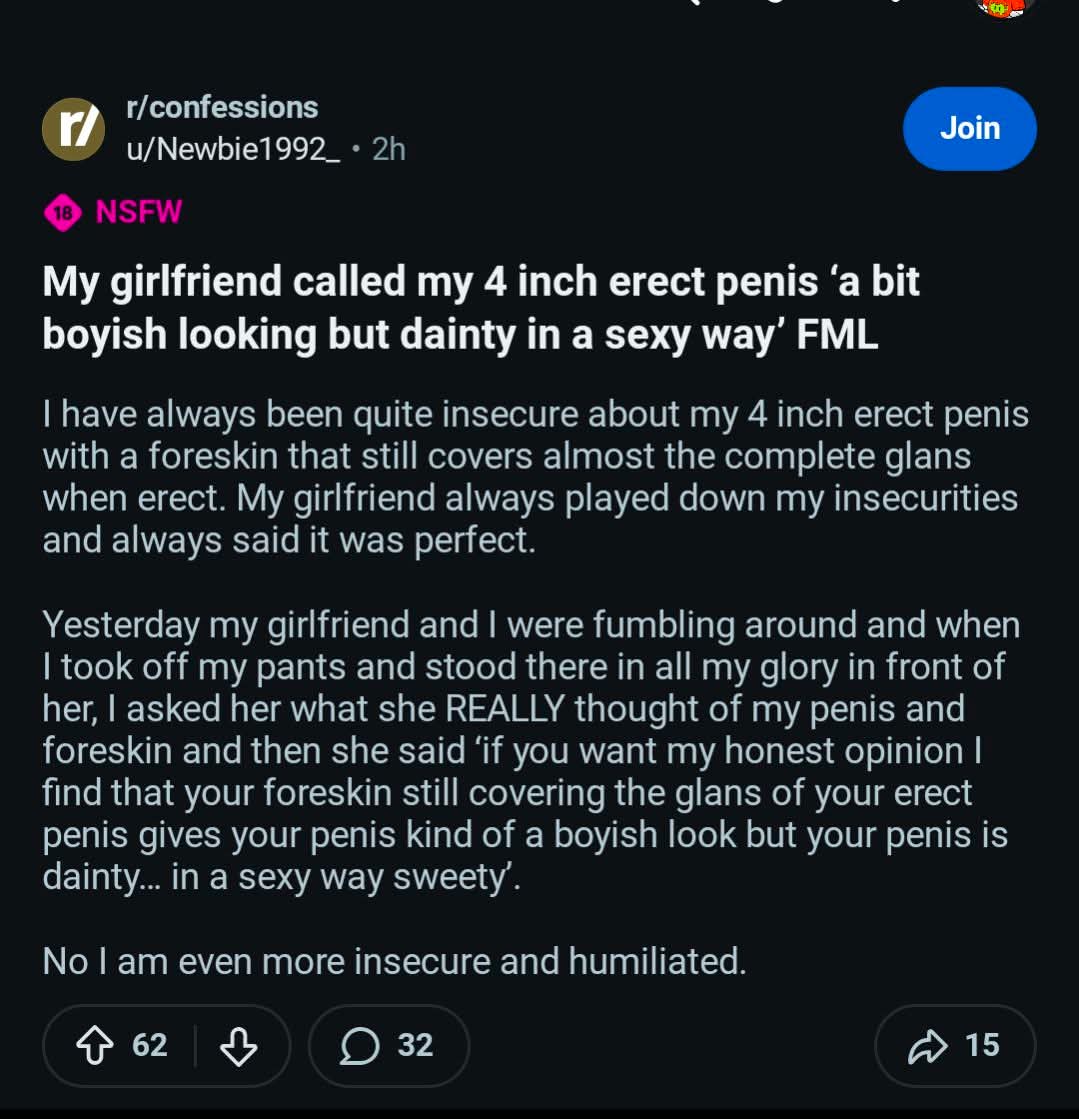Viewport: 1079px width, 1119px height.
Task: Tap the 2h post timestamp
Action: pyautogui.click(x=388, y=149)
